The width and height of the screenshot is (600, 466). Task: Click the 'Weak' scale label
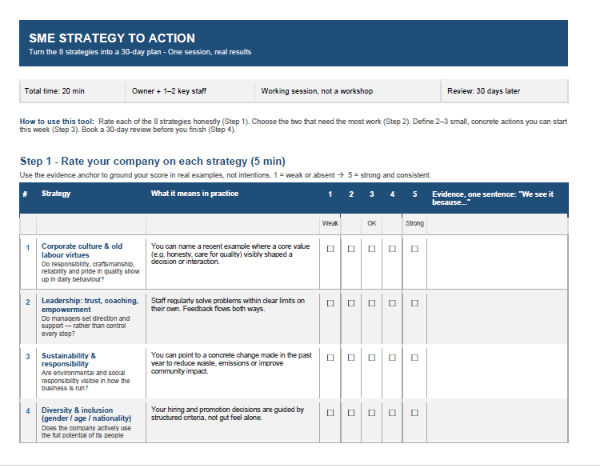[x=330, y=223]
